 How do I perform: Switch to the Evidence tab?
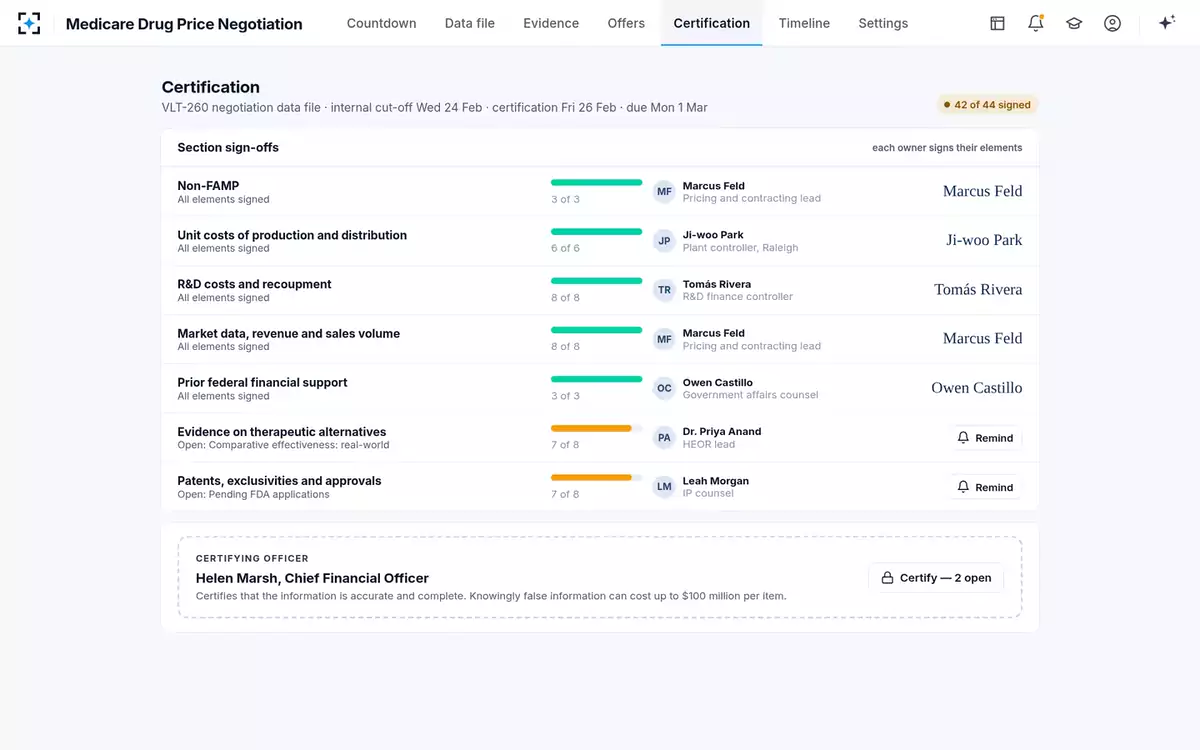551,23
